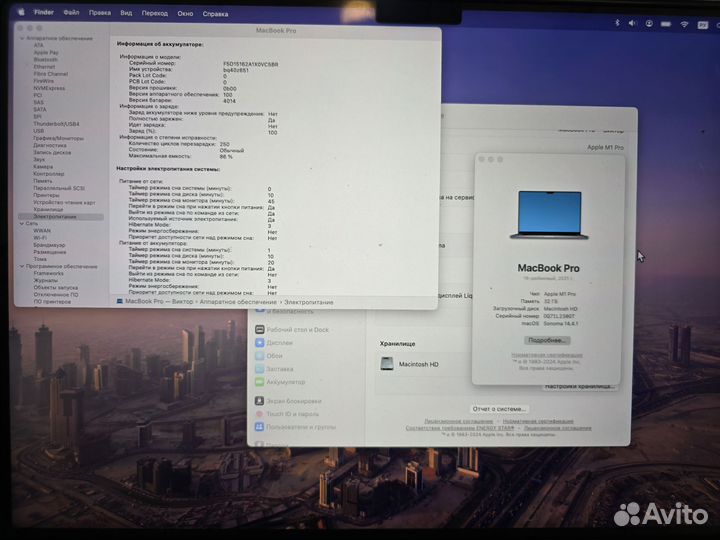Viewport: 720px width, 540px height.
Task: Click the Отчет о системе... button
Action: coord(499,409)
